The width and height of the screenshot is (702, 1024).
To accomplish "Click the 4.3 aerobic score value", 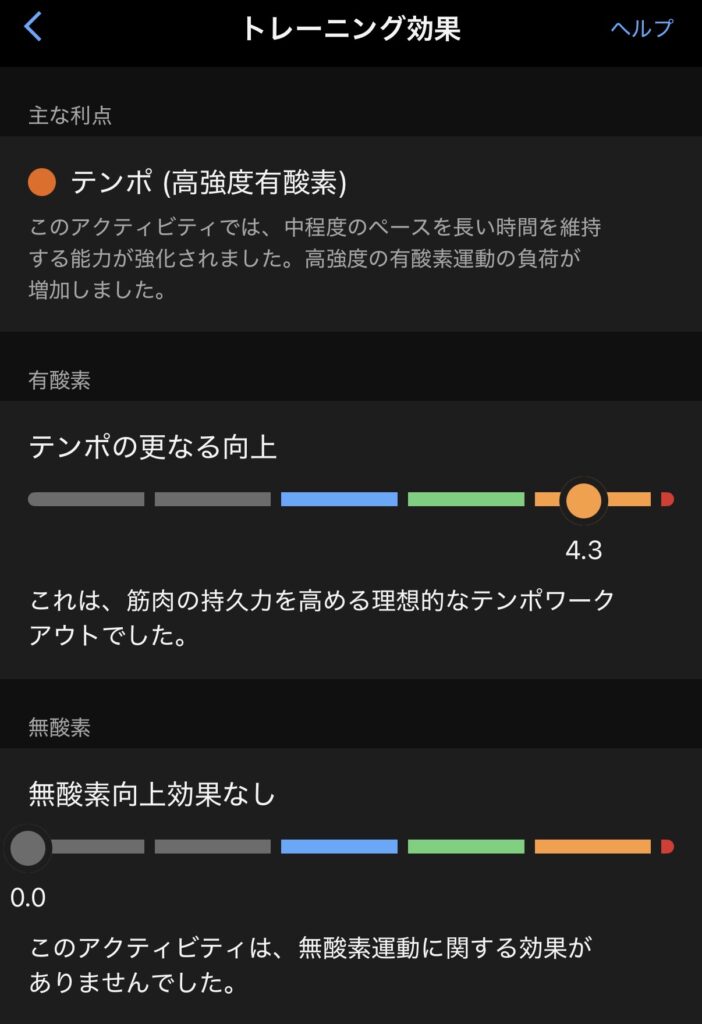I will [584, 550].
